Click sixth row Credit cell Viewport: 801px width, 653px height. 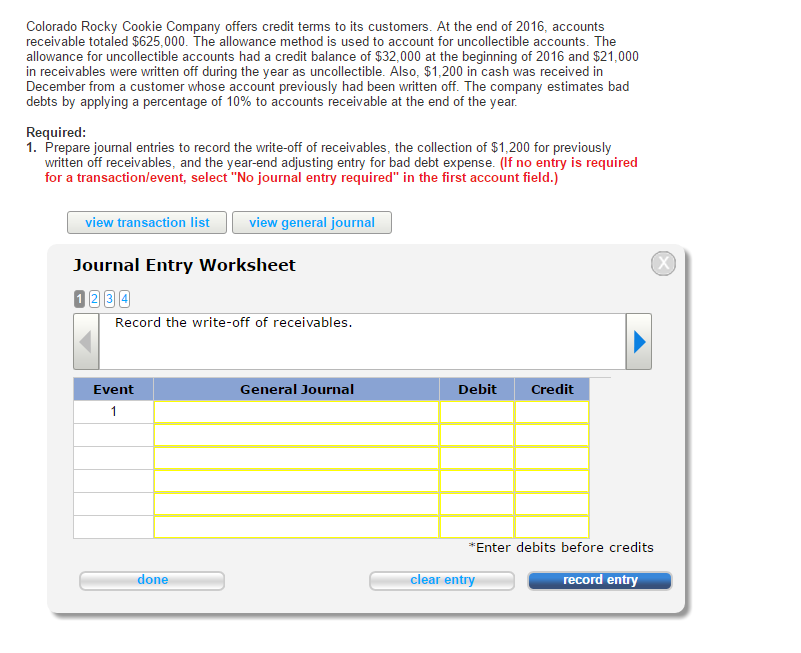point(552,527)
